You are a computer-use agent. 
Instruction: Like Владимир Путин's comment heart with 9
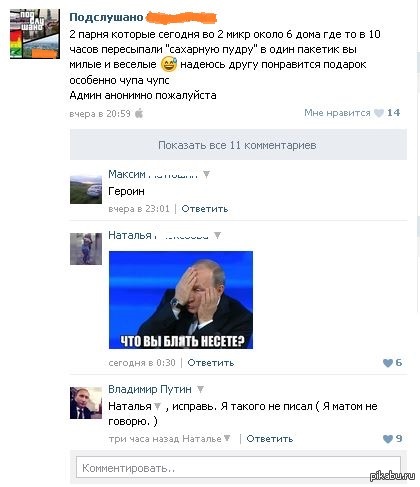point(388,439)
